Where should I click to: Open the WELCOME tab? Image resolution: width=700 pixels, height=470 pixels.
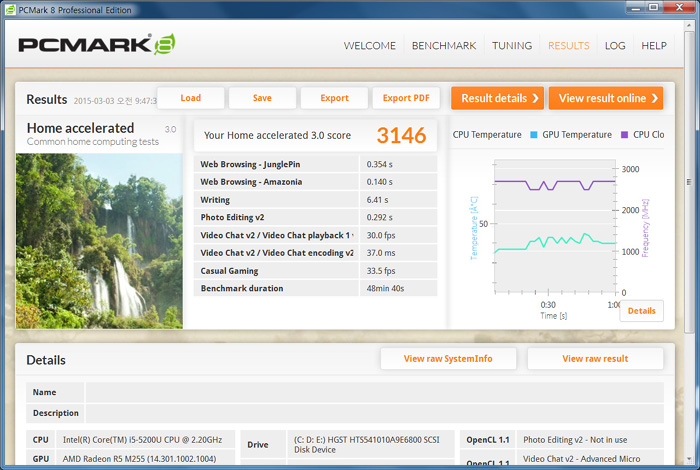tap(369, 46)
